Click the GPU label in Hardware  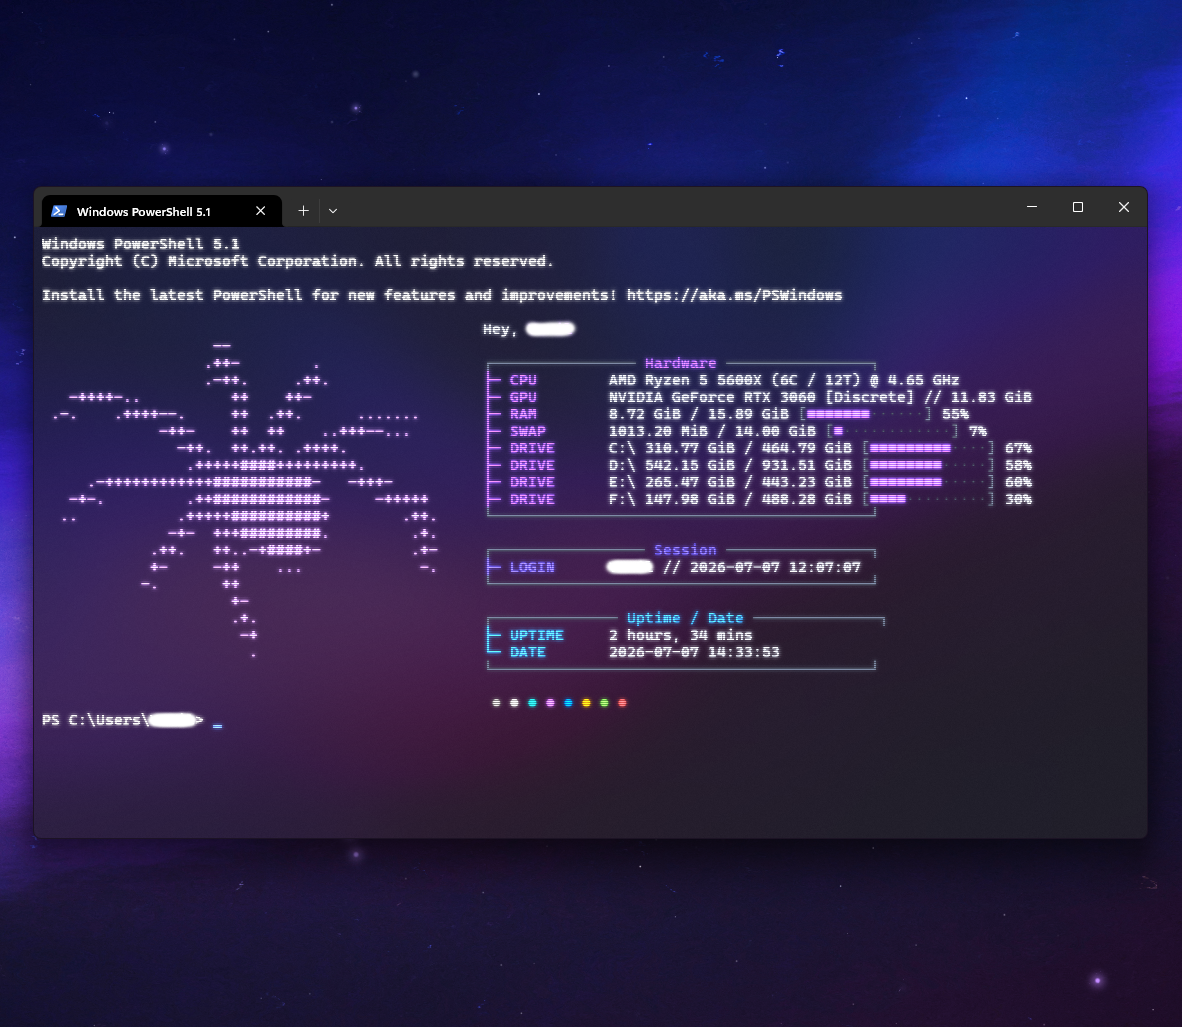[x=523, y=397]
